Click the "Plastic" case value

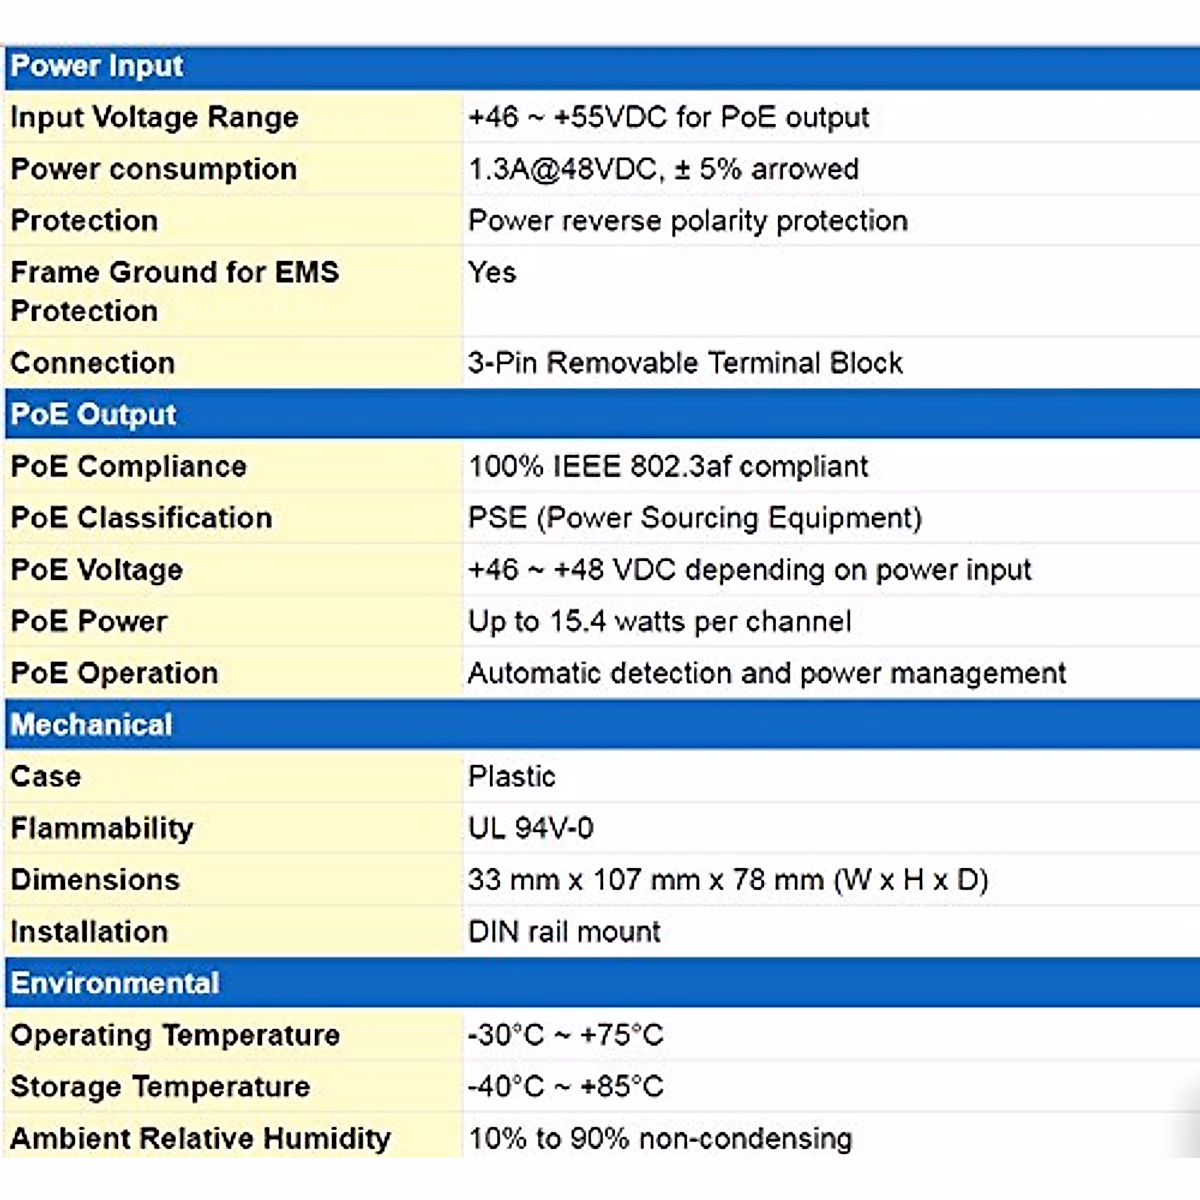[x=512, y=776]
